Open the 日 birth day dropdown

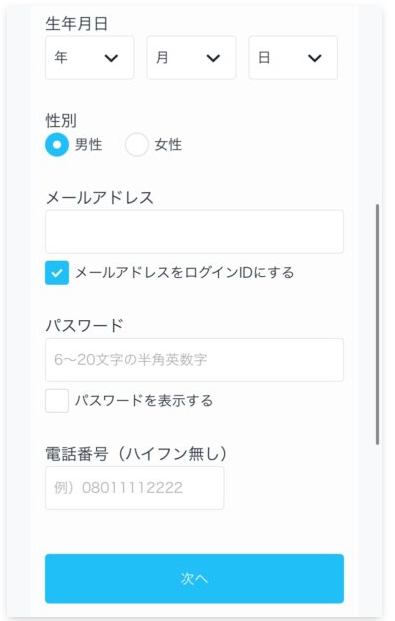pos(293,58)
